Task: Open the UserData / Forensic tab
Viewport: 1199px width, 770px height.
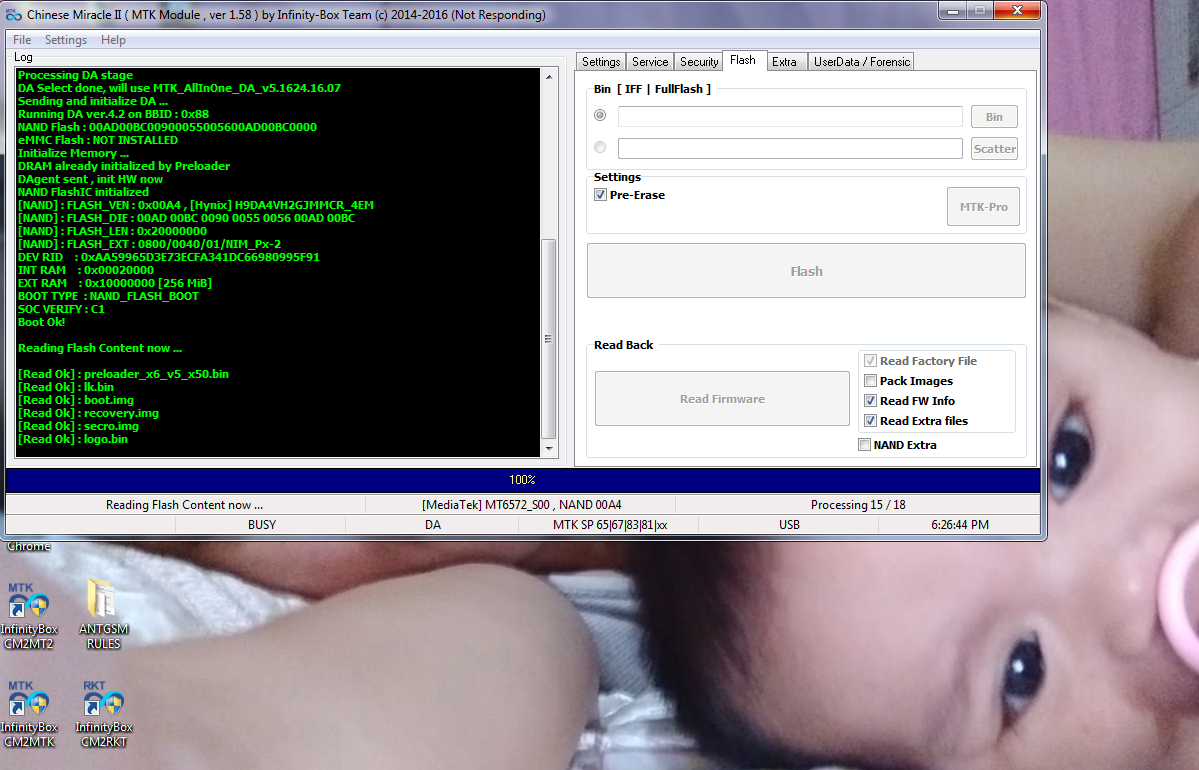Action: click(862, 62)
